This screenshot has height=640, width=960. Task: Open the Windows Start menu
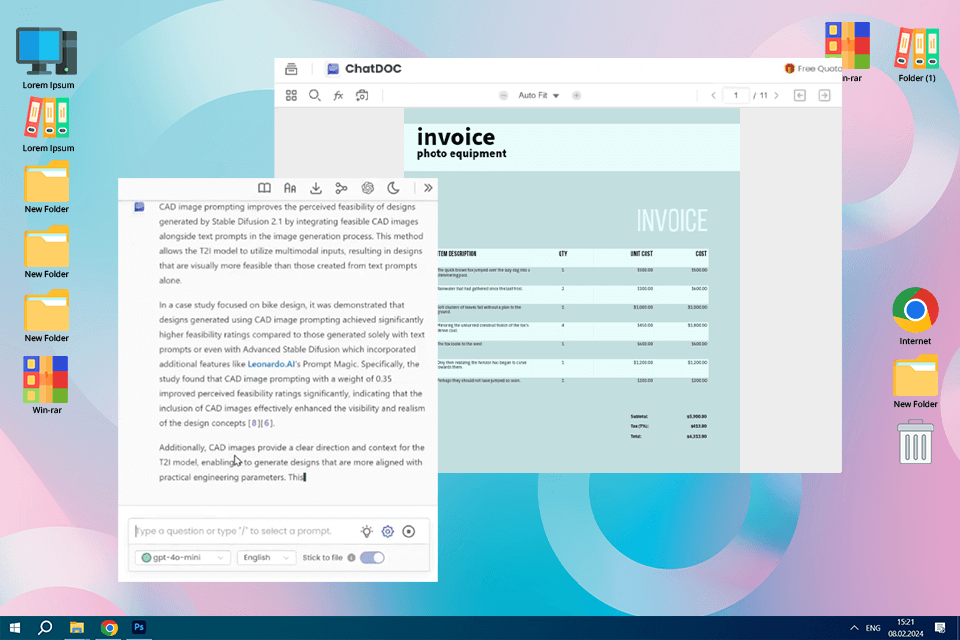[15, 627]
